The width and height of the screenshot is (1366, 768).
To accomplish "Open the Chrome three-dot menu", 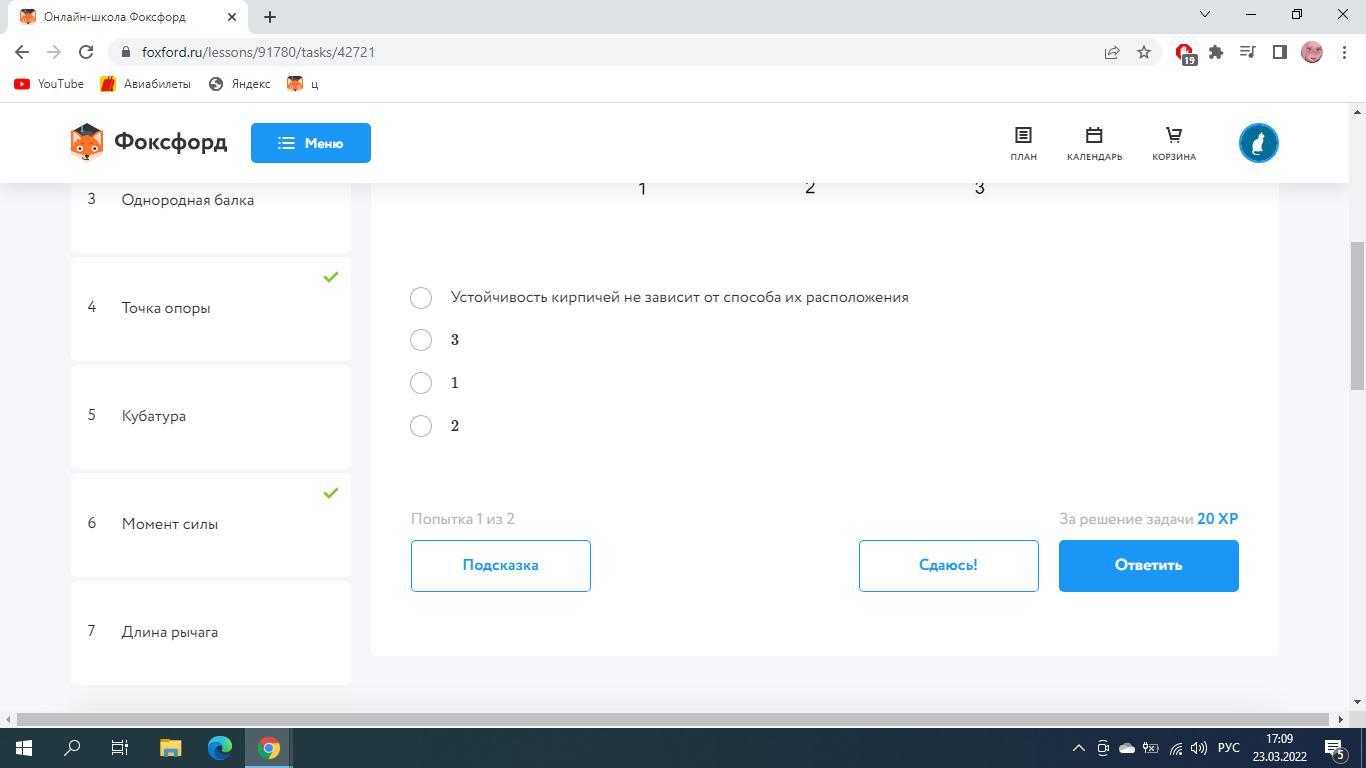I will coord(1344,52).
